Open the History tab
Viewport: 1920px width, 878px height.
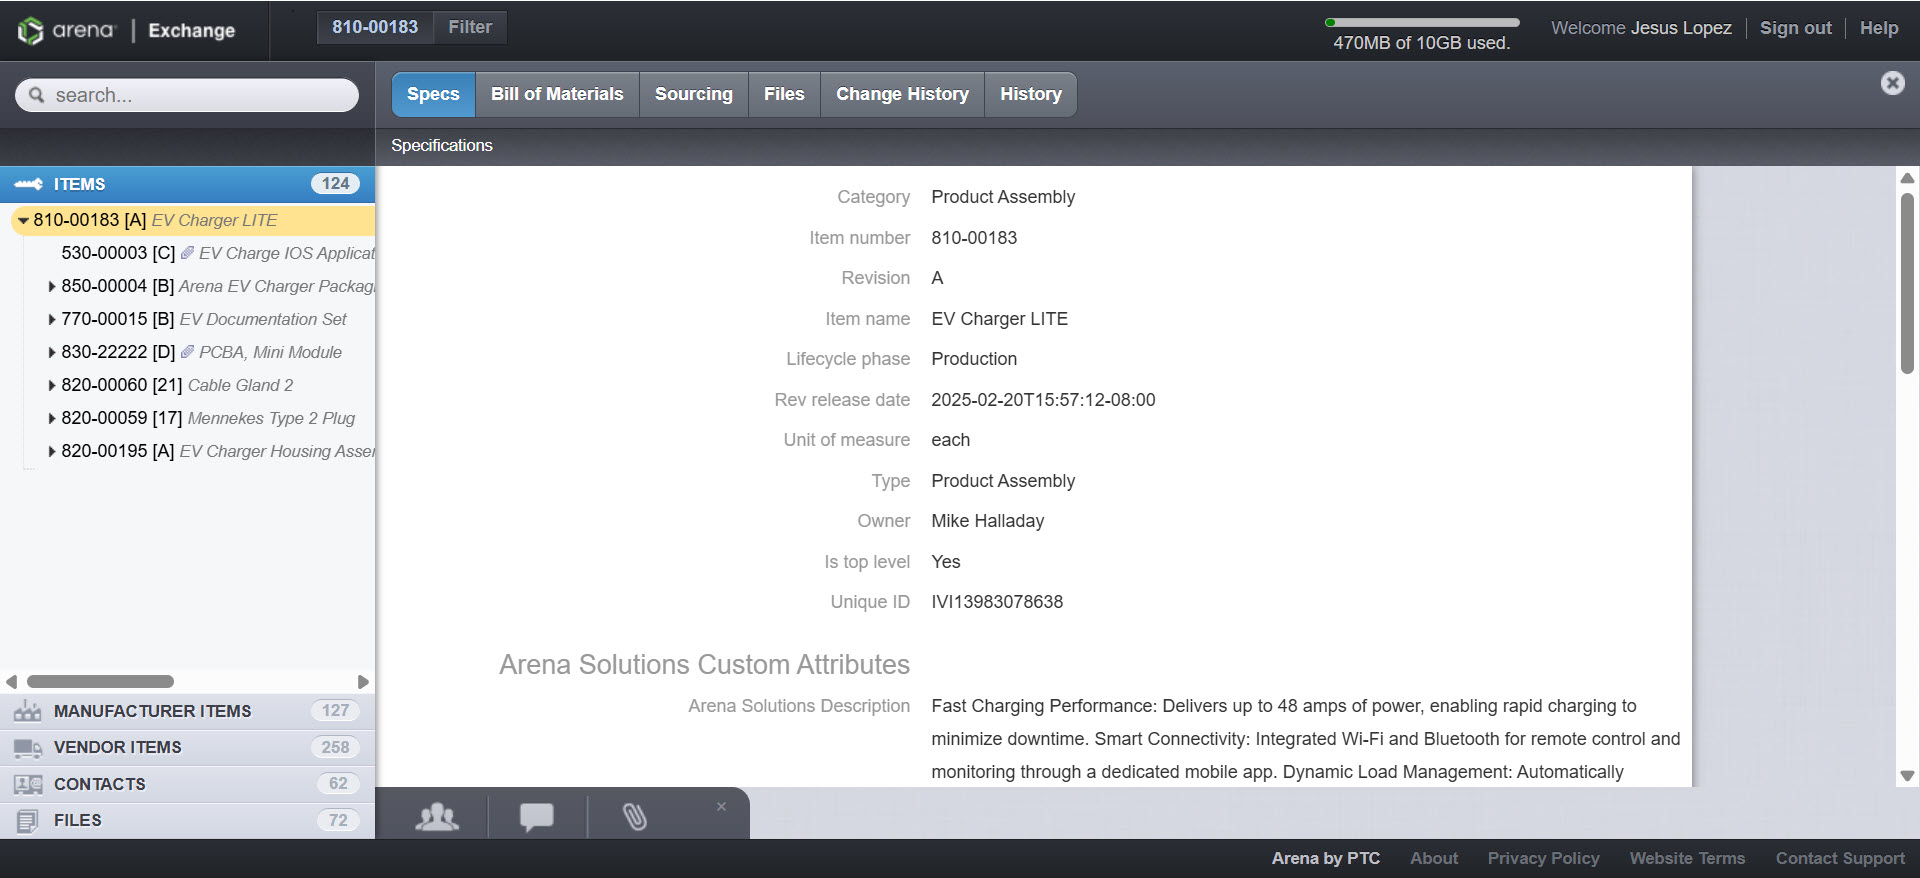(x=1031, y=94)
